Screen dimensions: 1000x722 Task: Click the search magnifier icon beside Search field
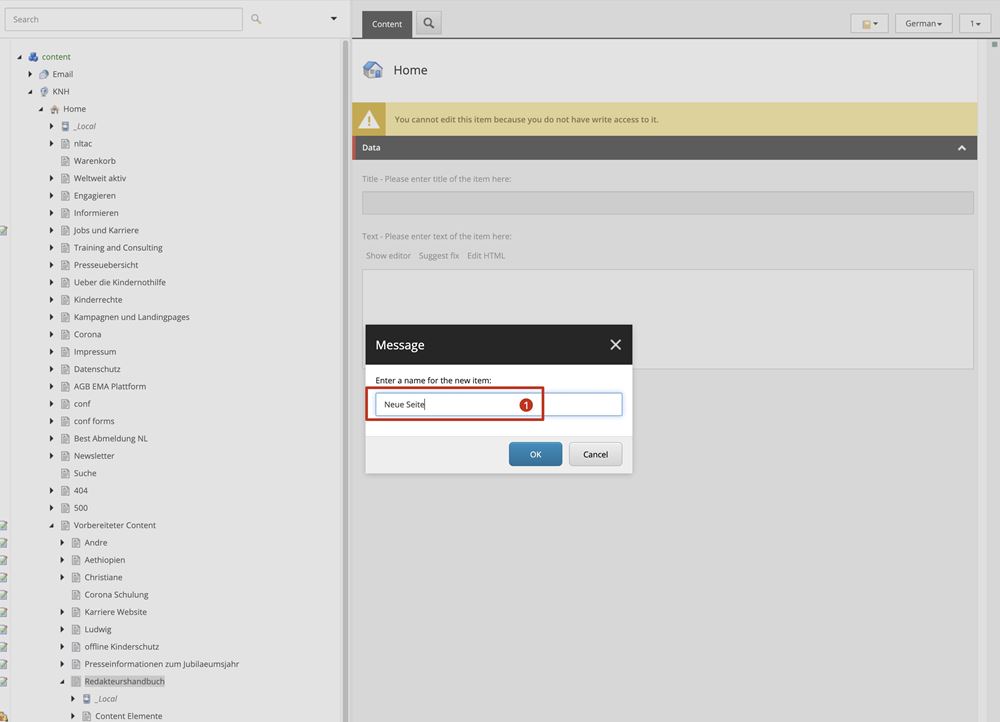(256, 19)
